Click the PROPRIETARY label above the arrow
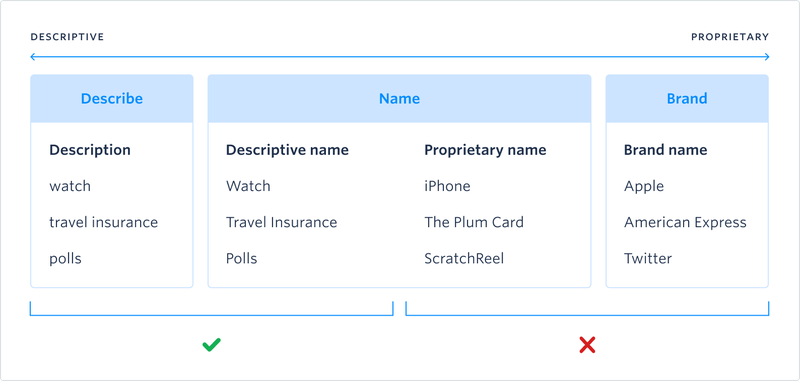The width and height of the screenshot is (800, 381). (x=730, y=37)
